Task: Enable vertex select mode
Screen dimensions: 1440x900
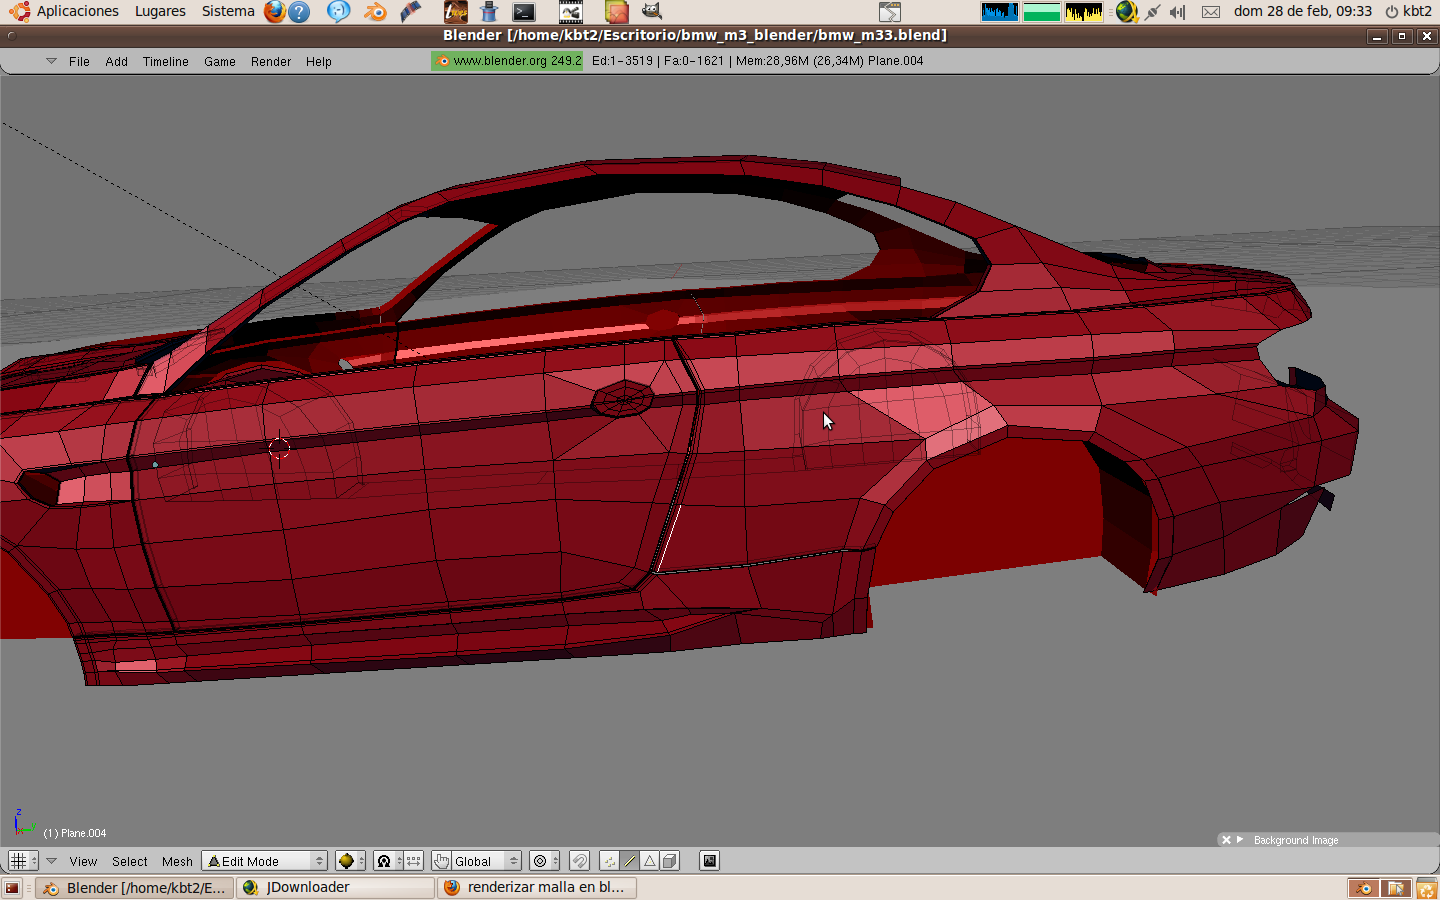Action: tap(609, 861)
